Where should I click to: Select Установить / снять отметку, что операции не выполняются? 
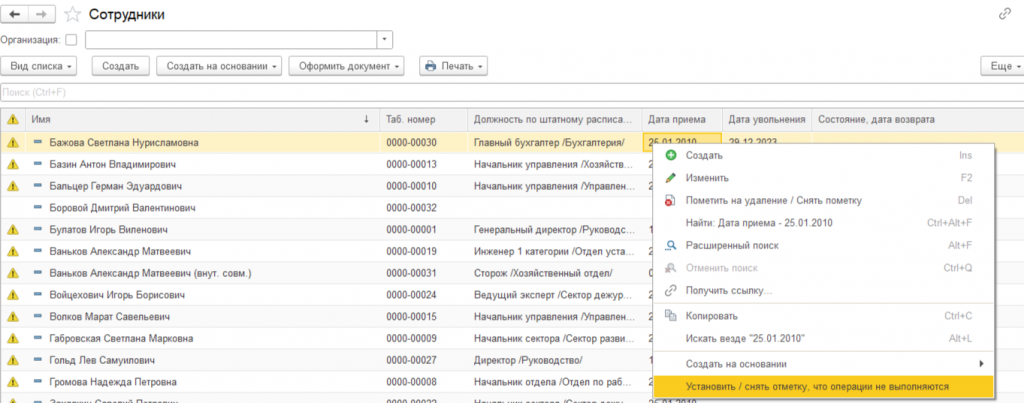pos(823,387)
